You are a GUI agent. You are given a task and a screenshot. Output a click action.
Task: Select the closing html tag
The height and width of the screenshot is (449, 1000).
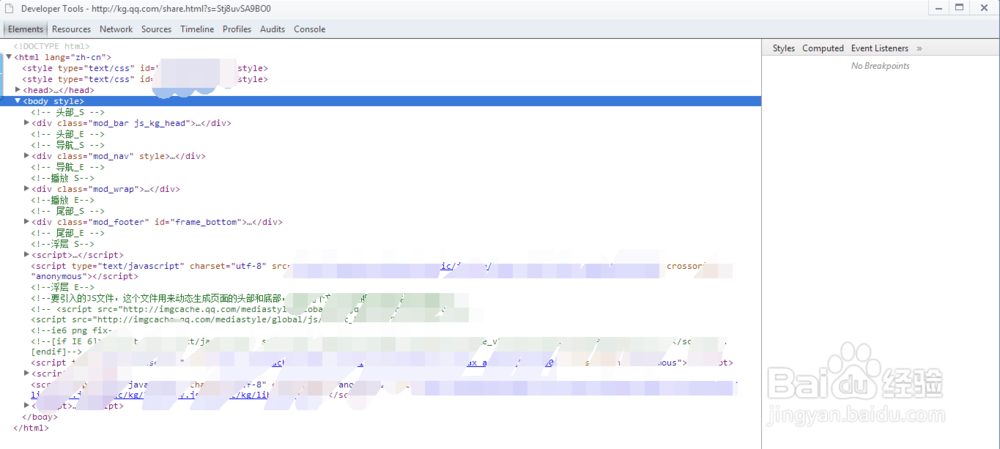point(31,428)
